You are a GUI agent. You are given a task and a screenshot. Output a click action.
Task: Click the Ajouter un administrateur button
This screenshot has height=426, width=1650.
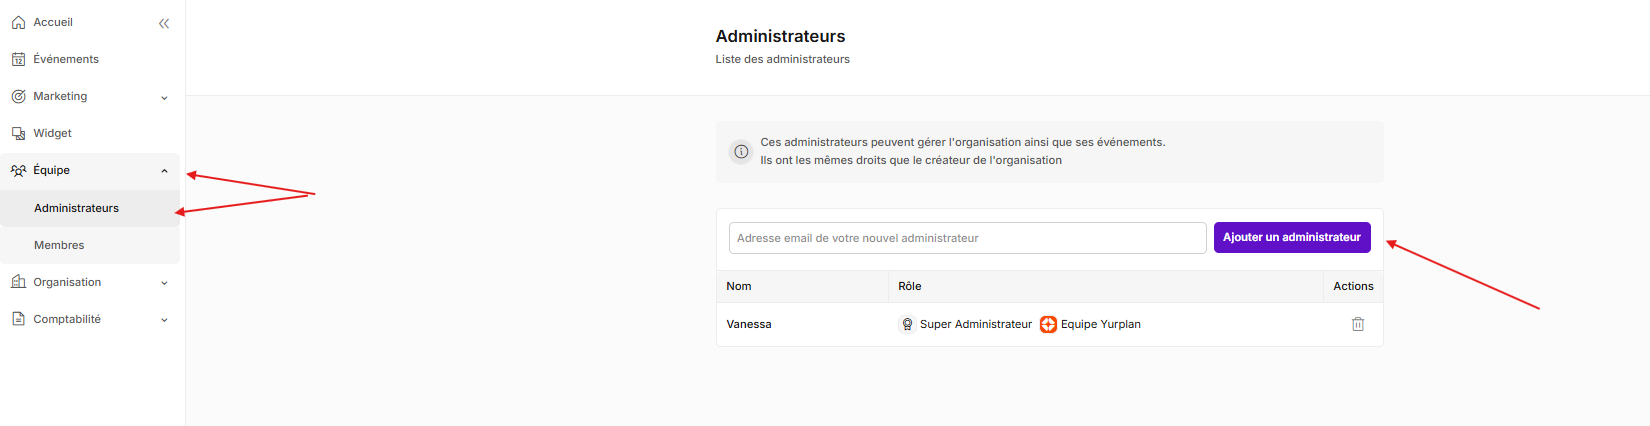tap(1291, 238)
